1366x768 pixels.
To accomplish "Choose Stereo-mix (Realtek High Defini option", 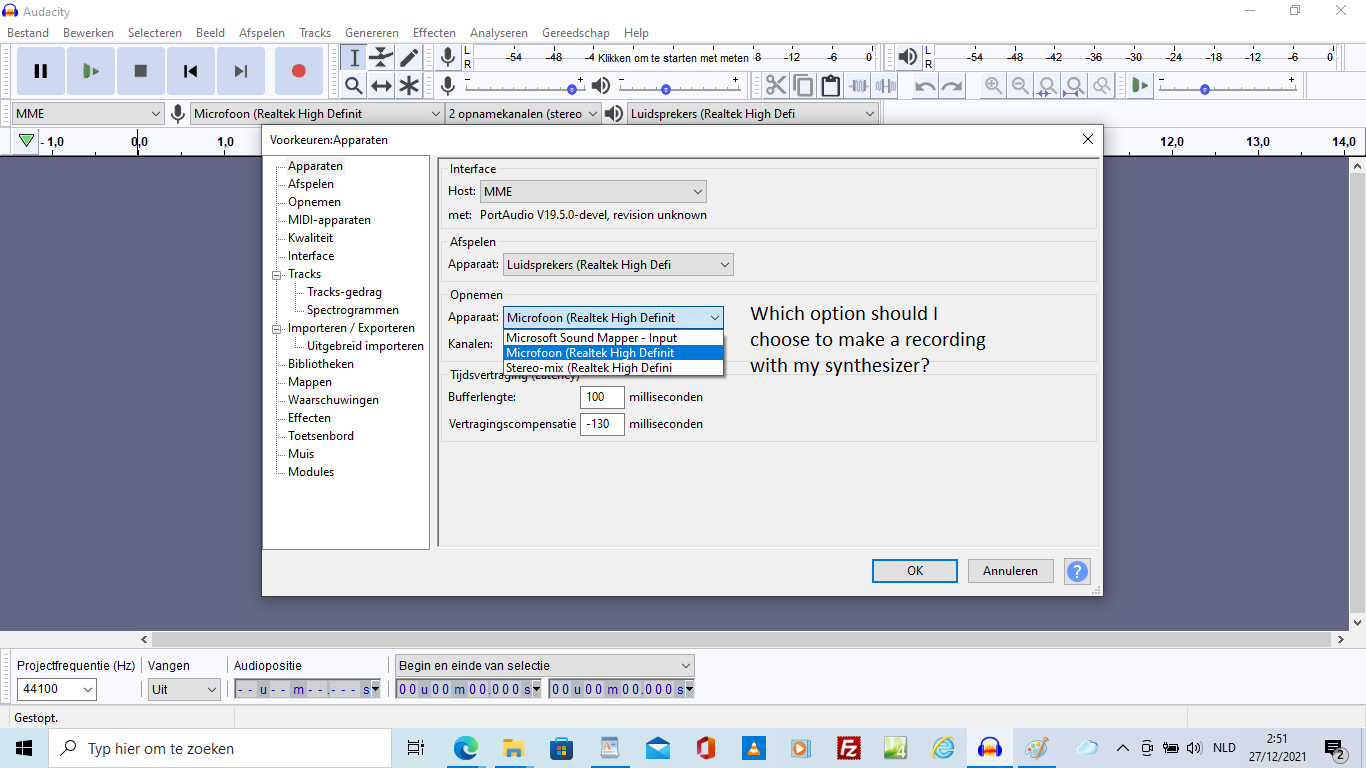I will 613,368.
